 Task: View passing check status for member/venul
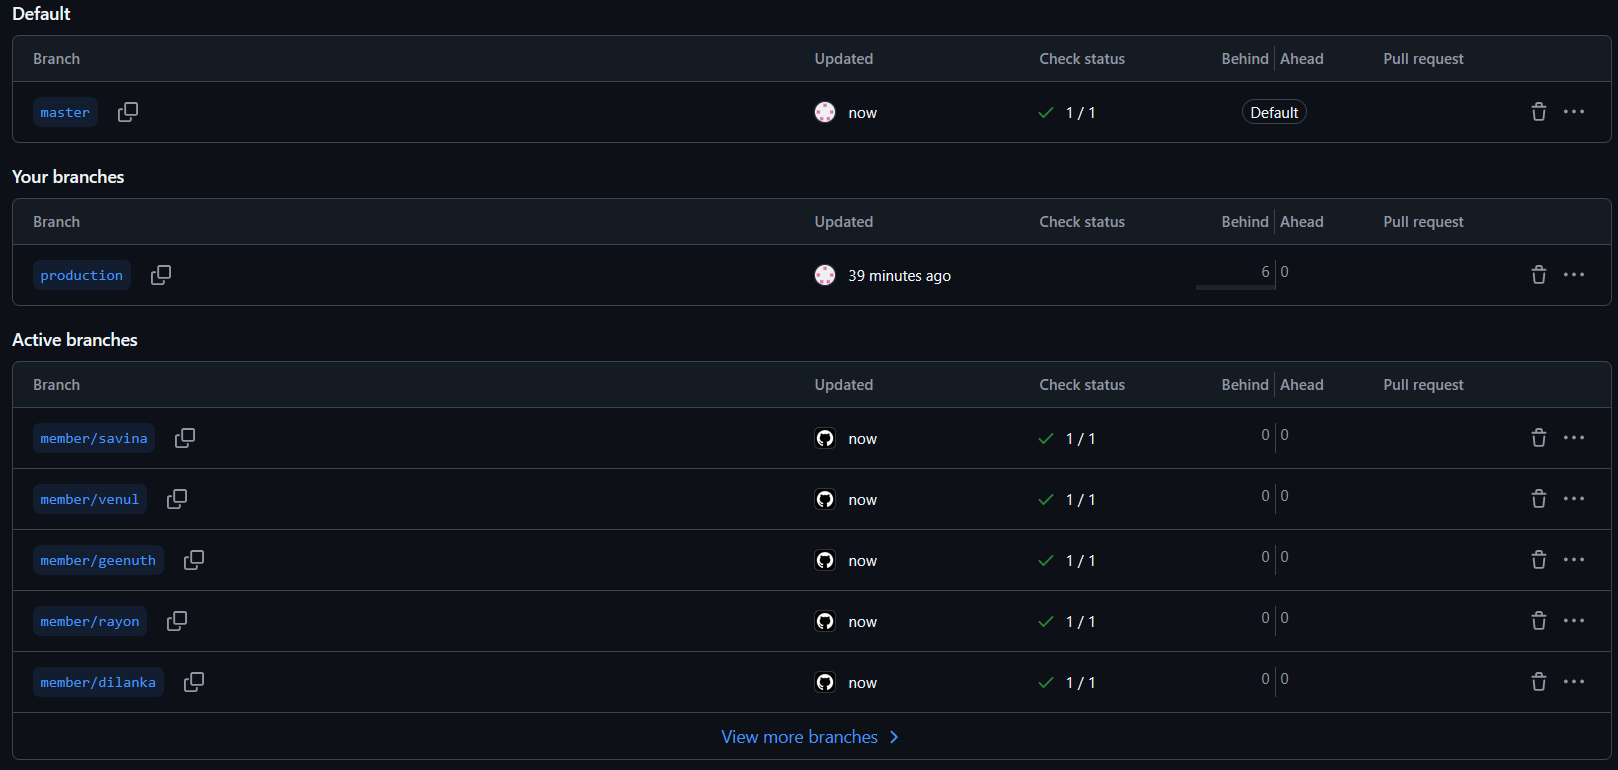(1067, 500)
